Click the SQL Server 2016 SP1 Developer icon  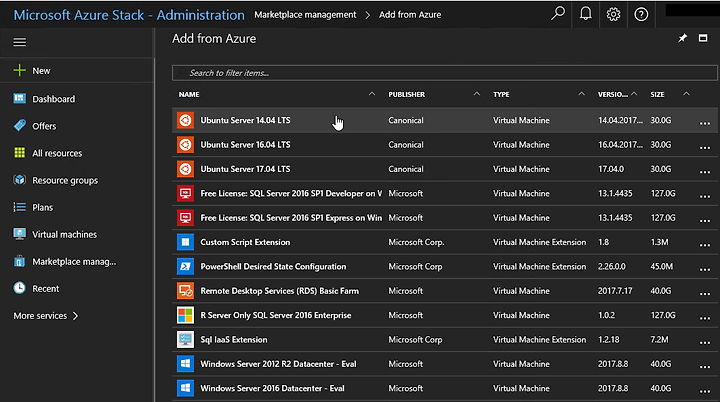(x=186, y=193)
